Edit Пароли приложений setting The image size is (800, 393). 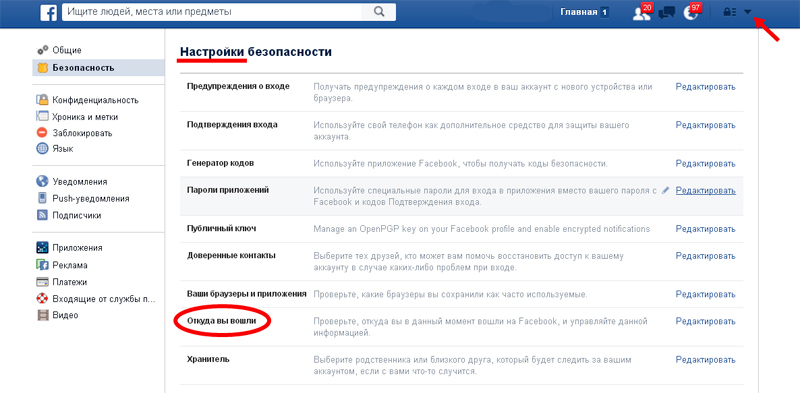point(706,190)
